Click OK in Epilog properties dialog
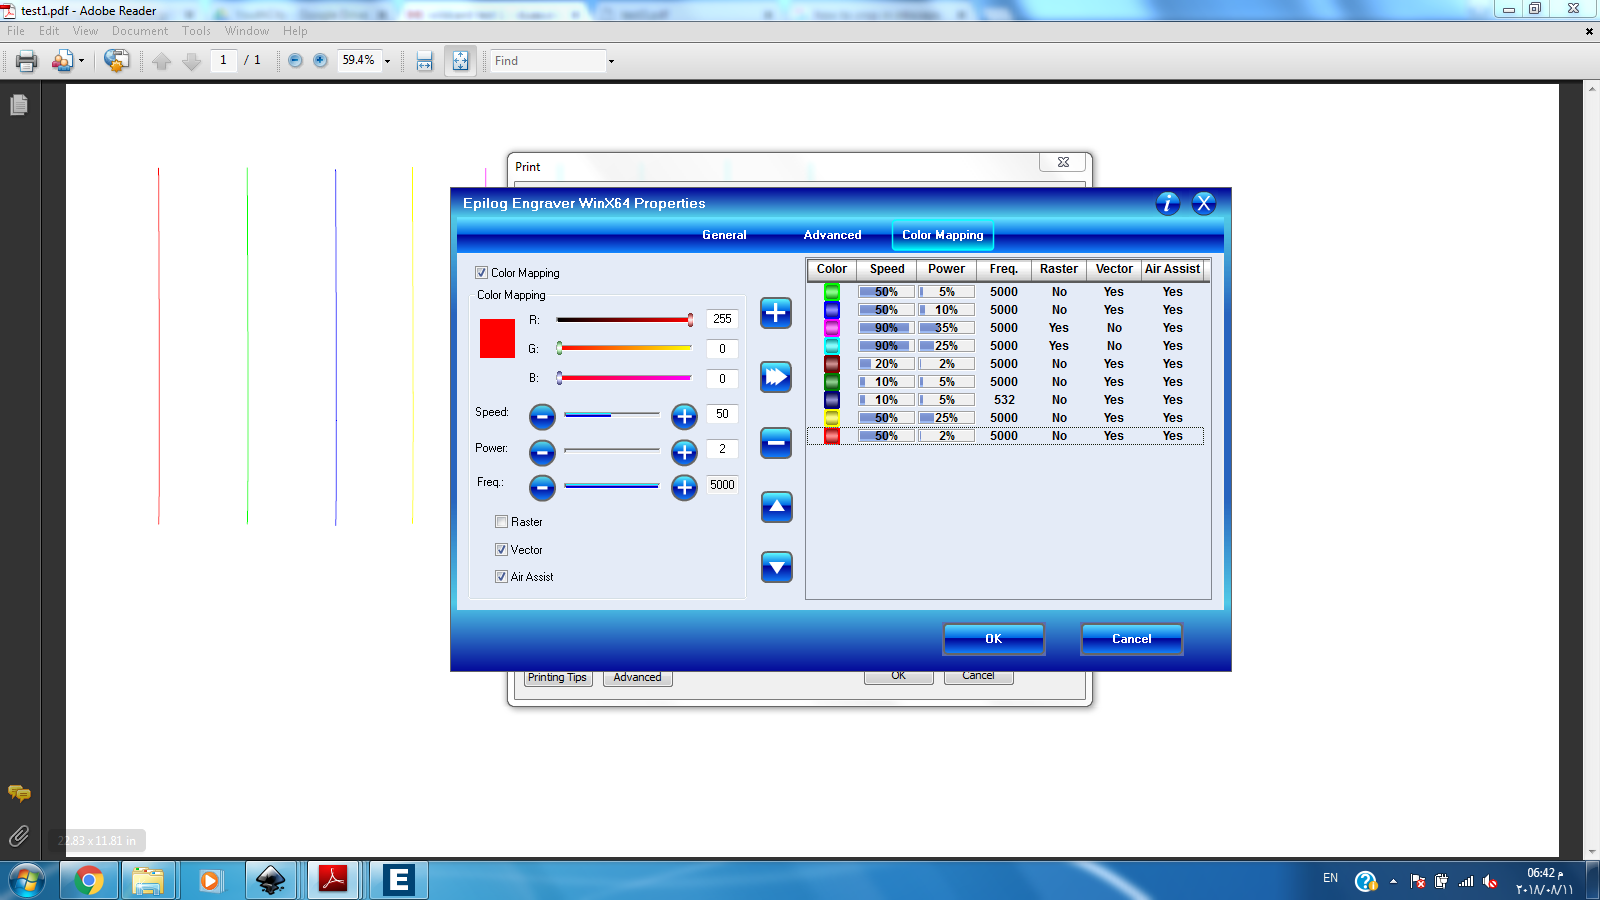Viewport: 1600px width, 900px height. point(994,639)
